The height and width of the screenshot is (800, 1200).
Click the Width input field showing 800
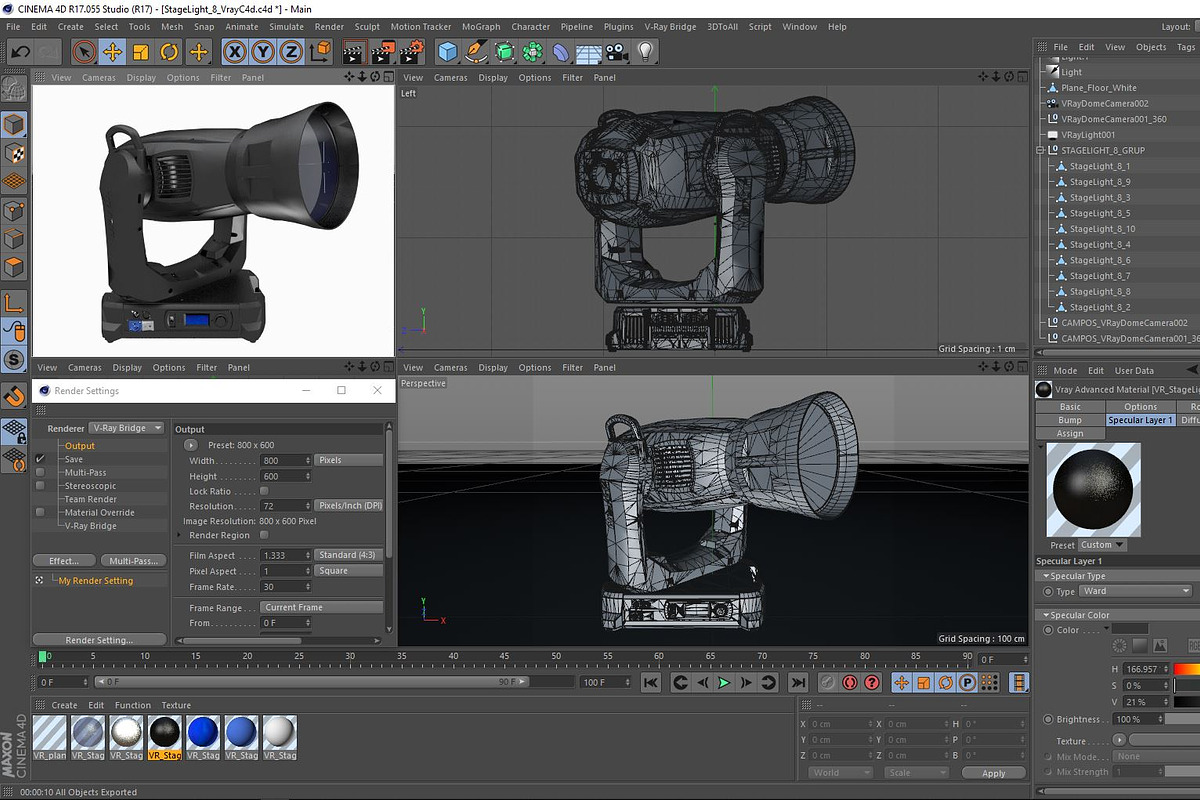point(285,460)
